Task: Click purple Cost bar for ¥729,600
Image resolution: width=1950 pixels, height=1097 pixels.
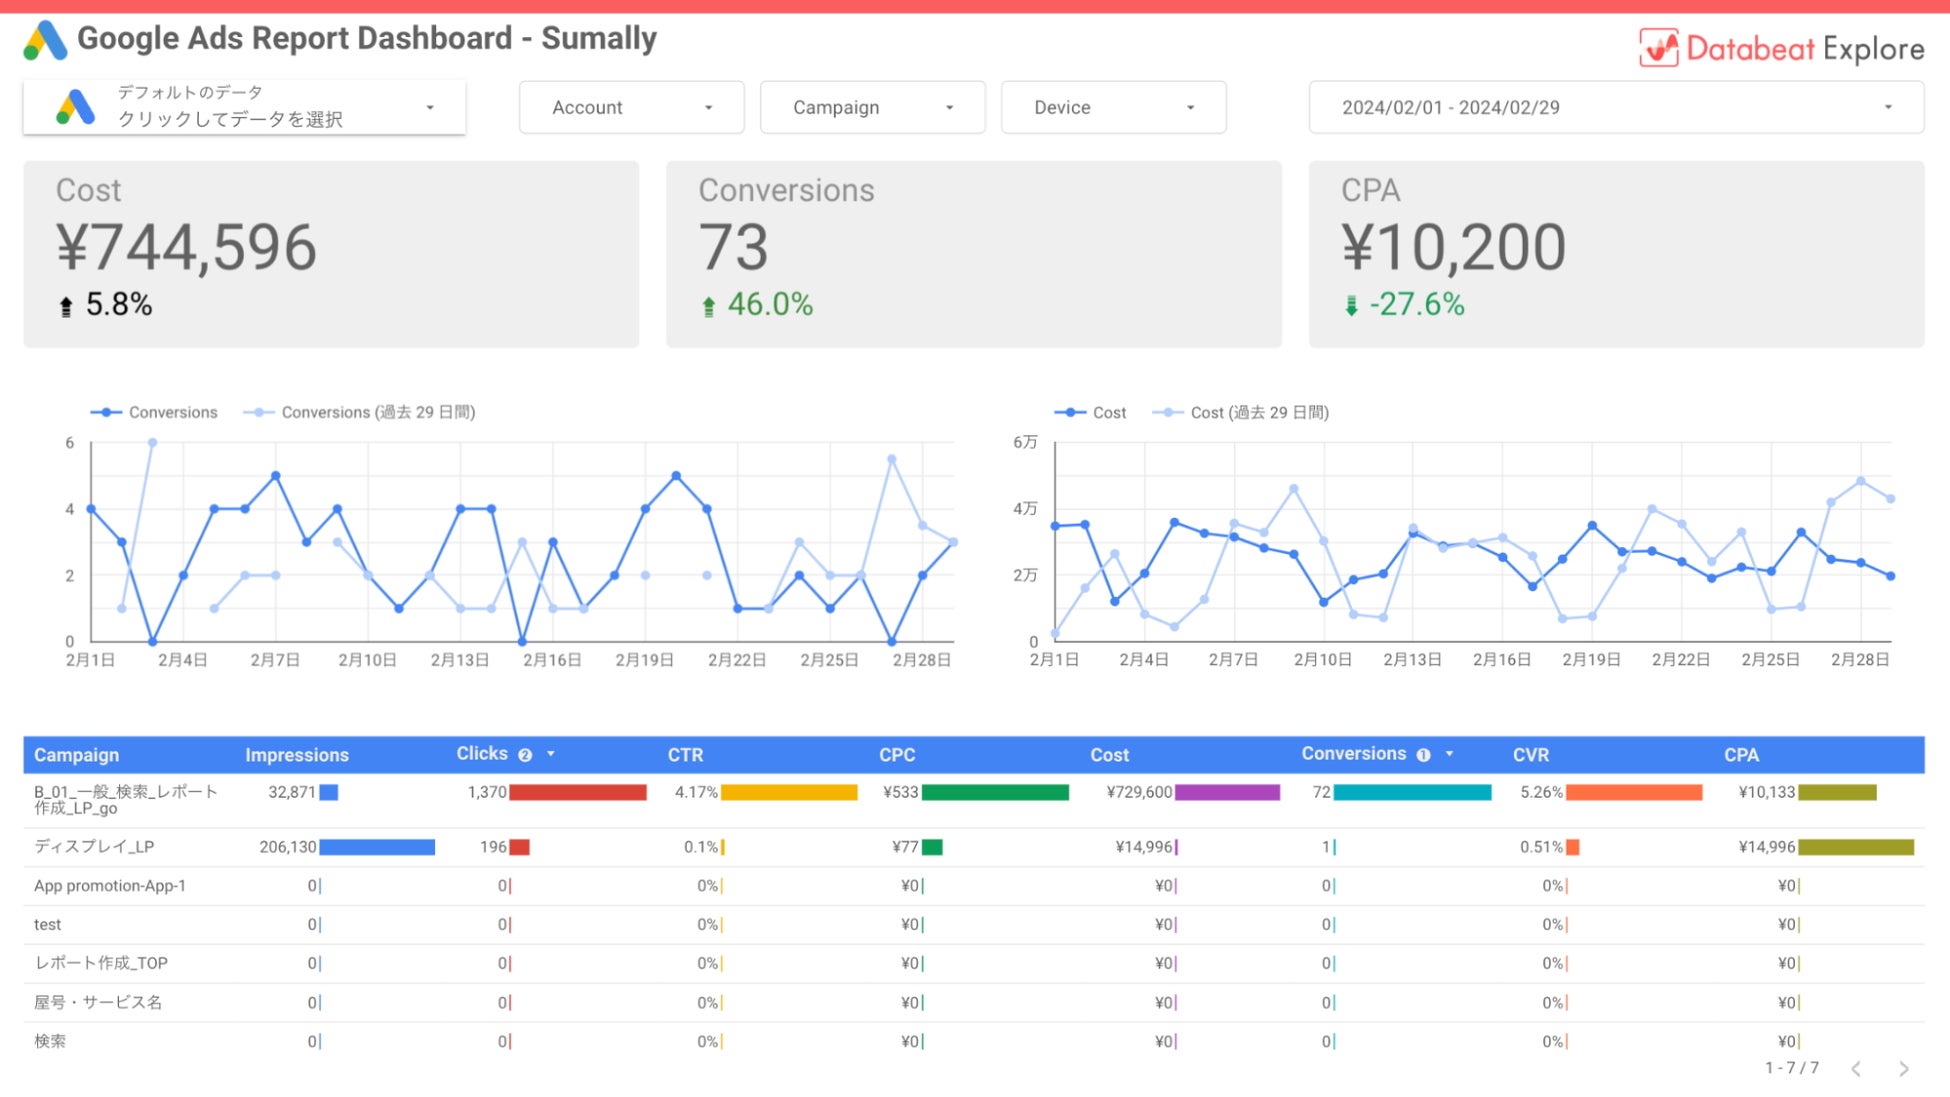Action: 1227,792
